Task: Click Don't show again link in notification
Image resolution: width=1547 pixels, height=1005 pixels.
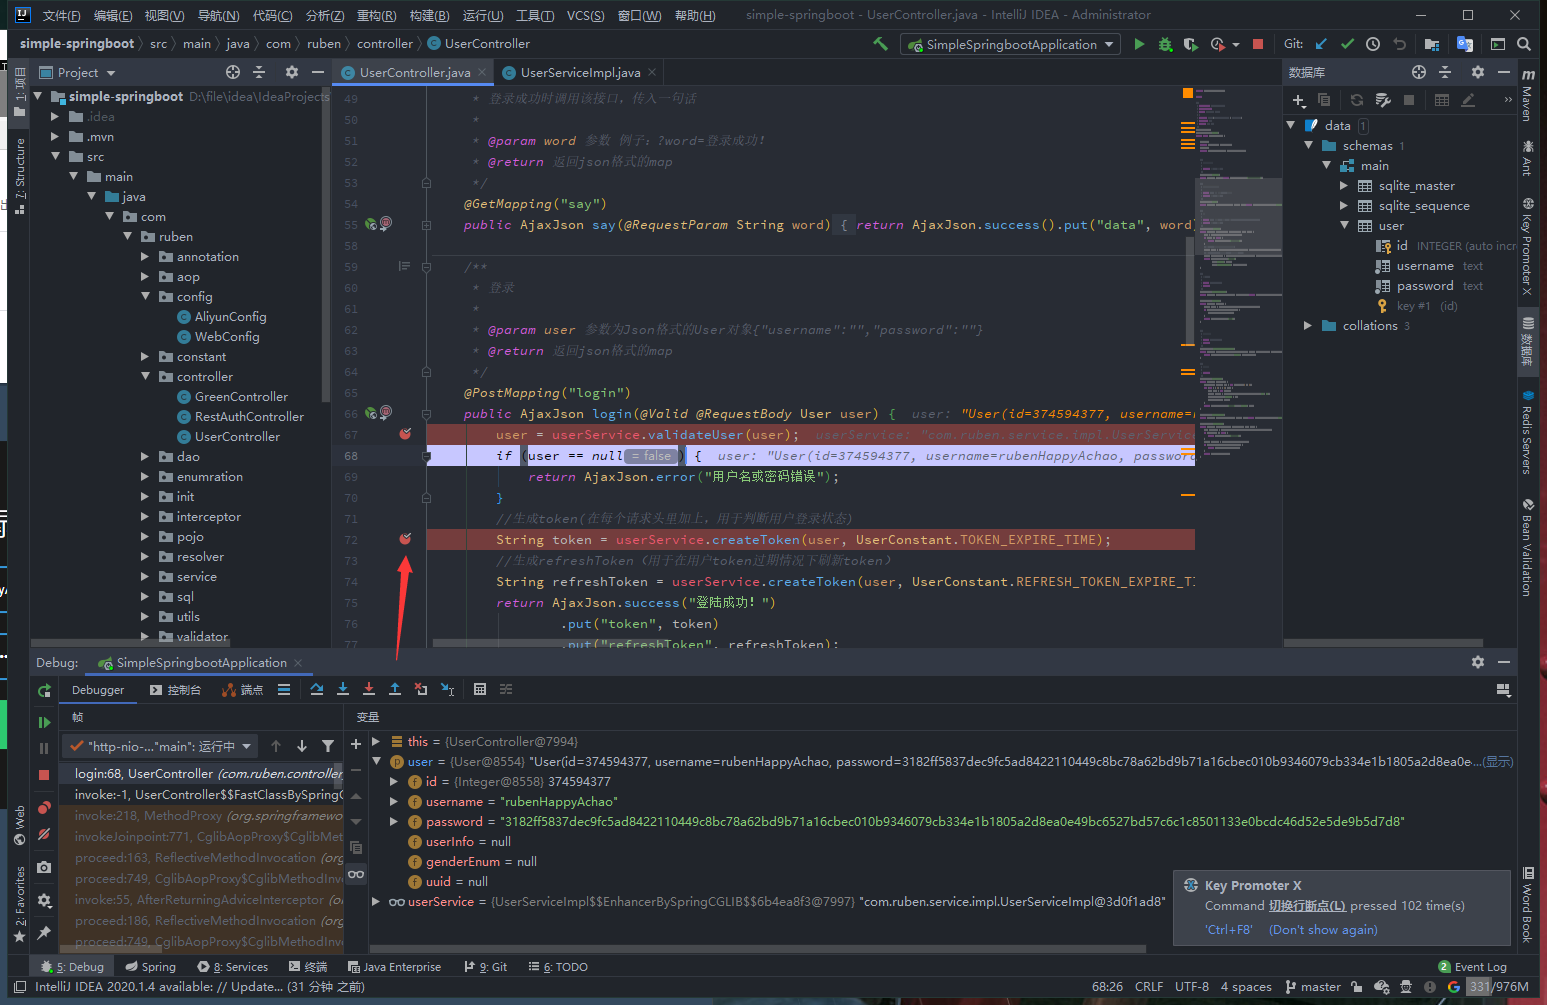Action: (x=1322, y=930)
